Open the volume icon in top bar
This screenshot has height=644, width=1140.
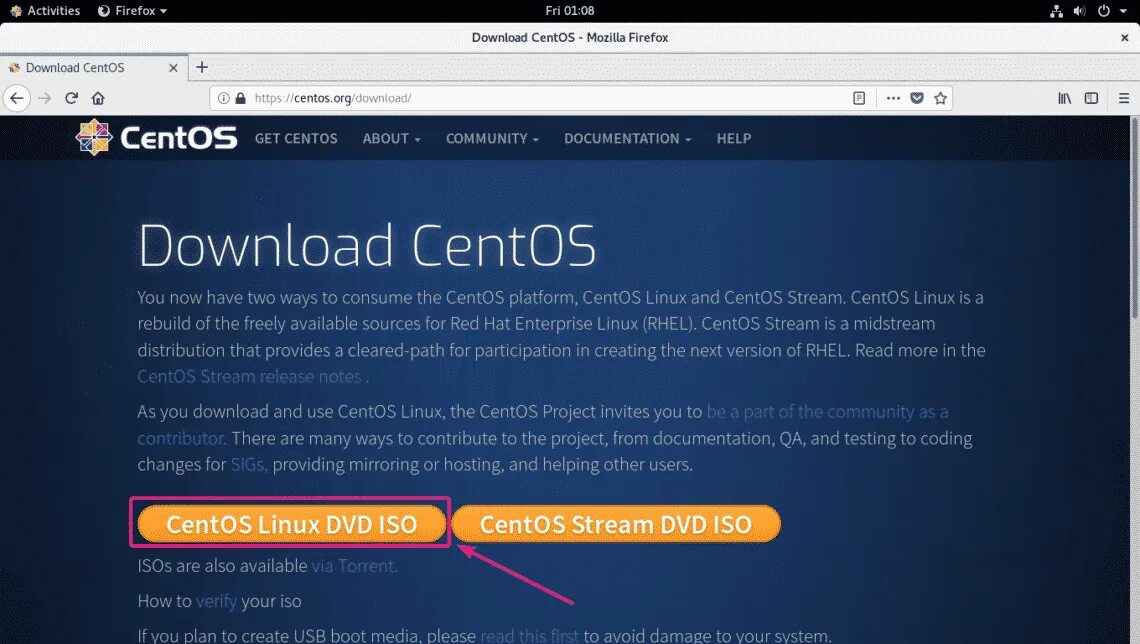pos(1080,11)
